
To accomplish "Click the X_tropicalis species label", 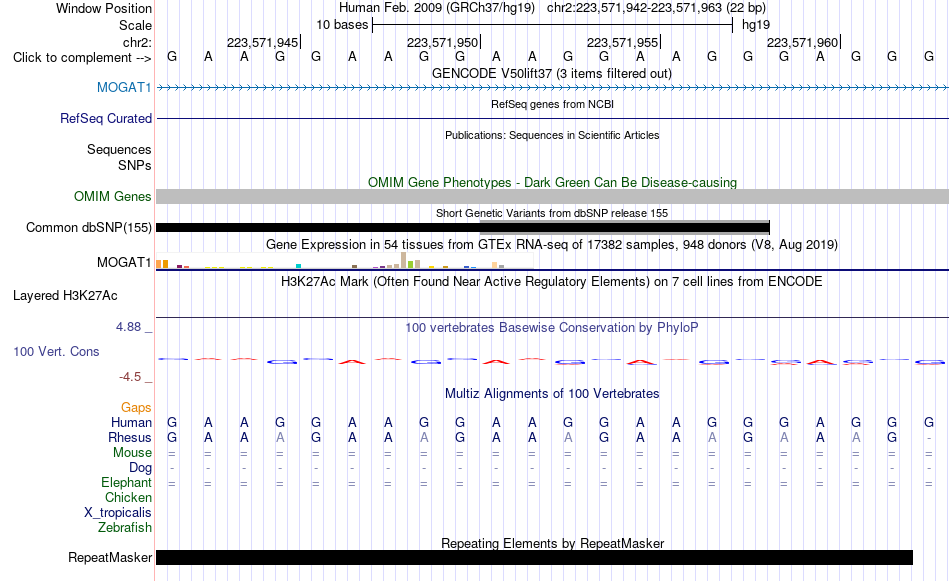I will pos(118,513).
